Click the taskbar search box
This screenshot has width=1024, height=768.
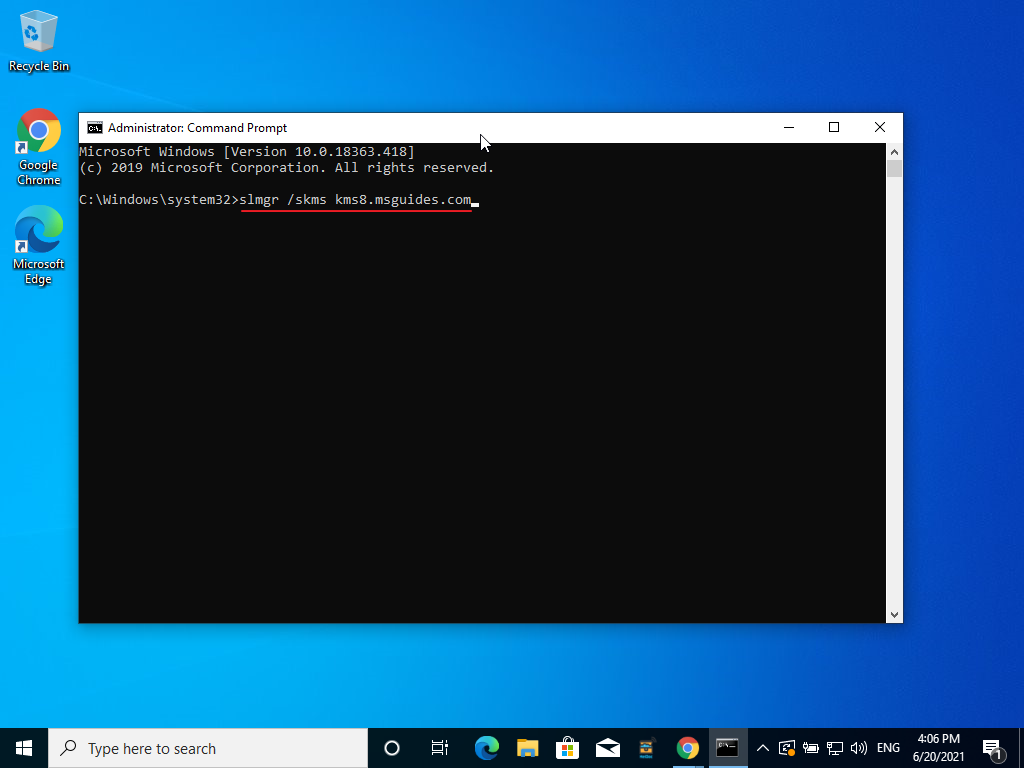[x=208, y=748]
